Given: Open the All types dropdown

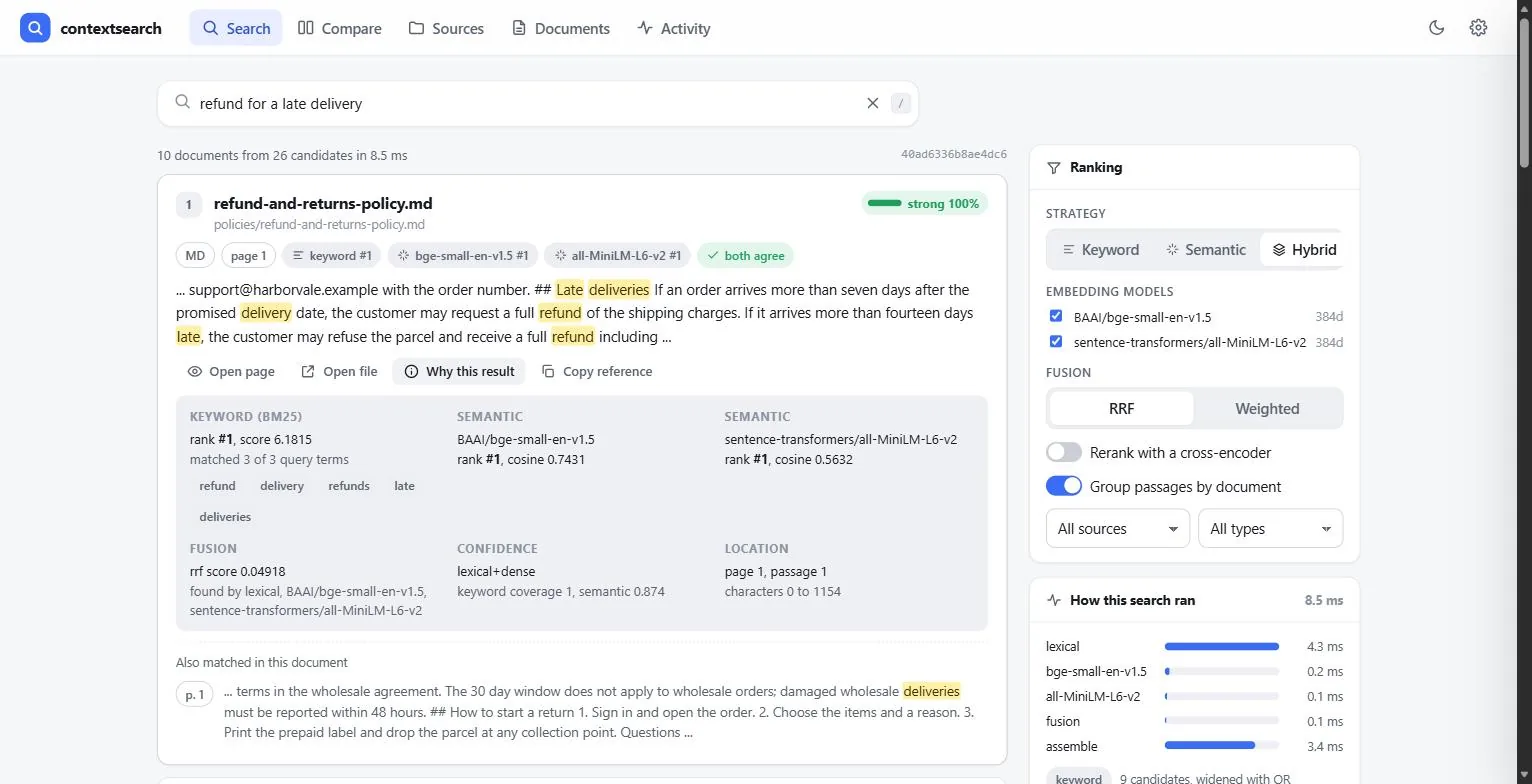Looking at the screenshot, I should coord(1270,528).
